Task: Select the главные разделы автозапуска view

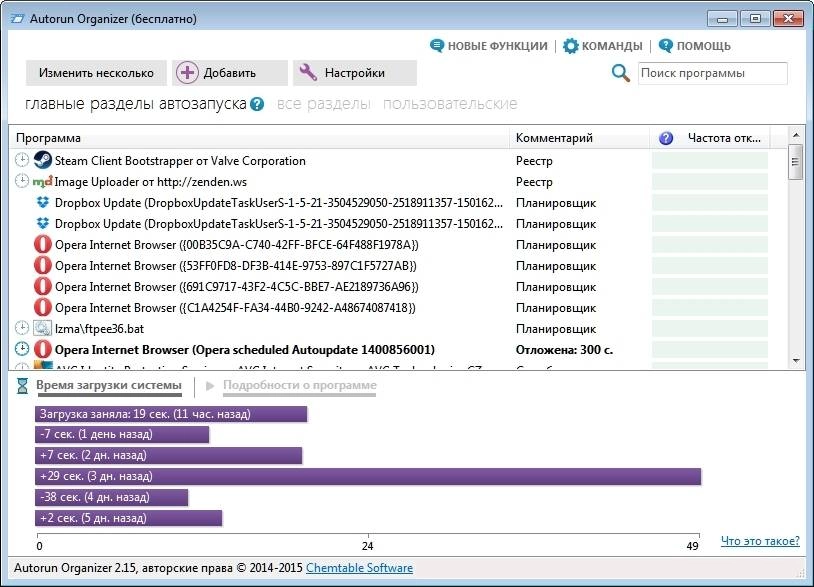Action: click(135, 104)
